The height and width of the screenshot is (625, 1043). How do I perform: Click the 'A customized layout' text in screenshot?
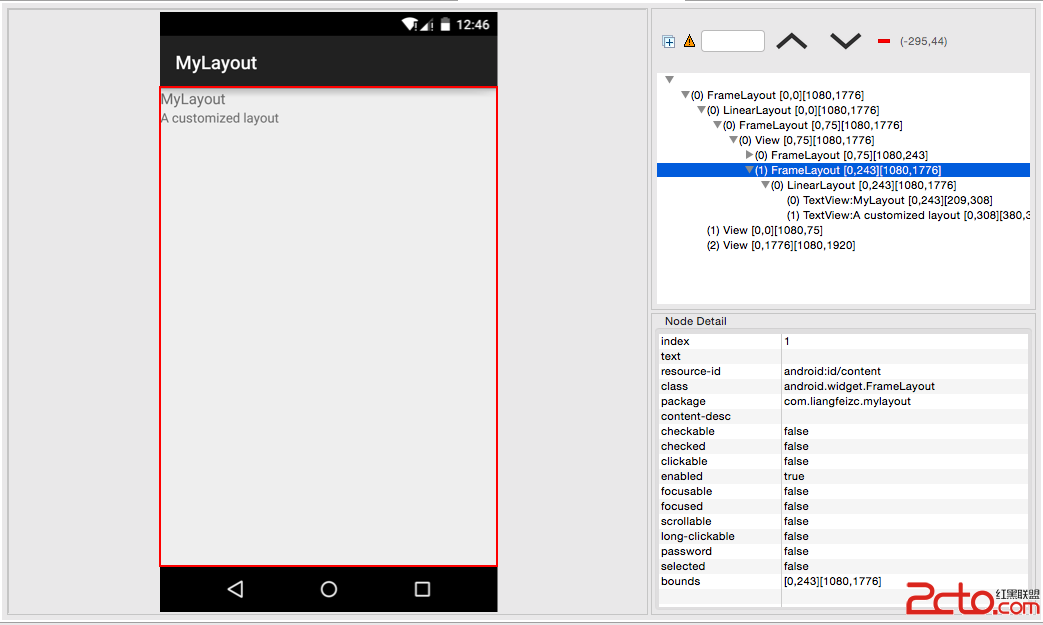(220, 118)
